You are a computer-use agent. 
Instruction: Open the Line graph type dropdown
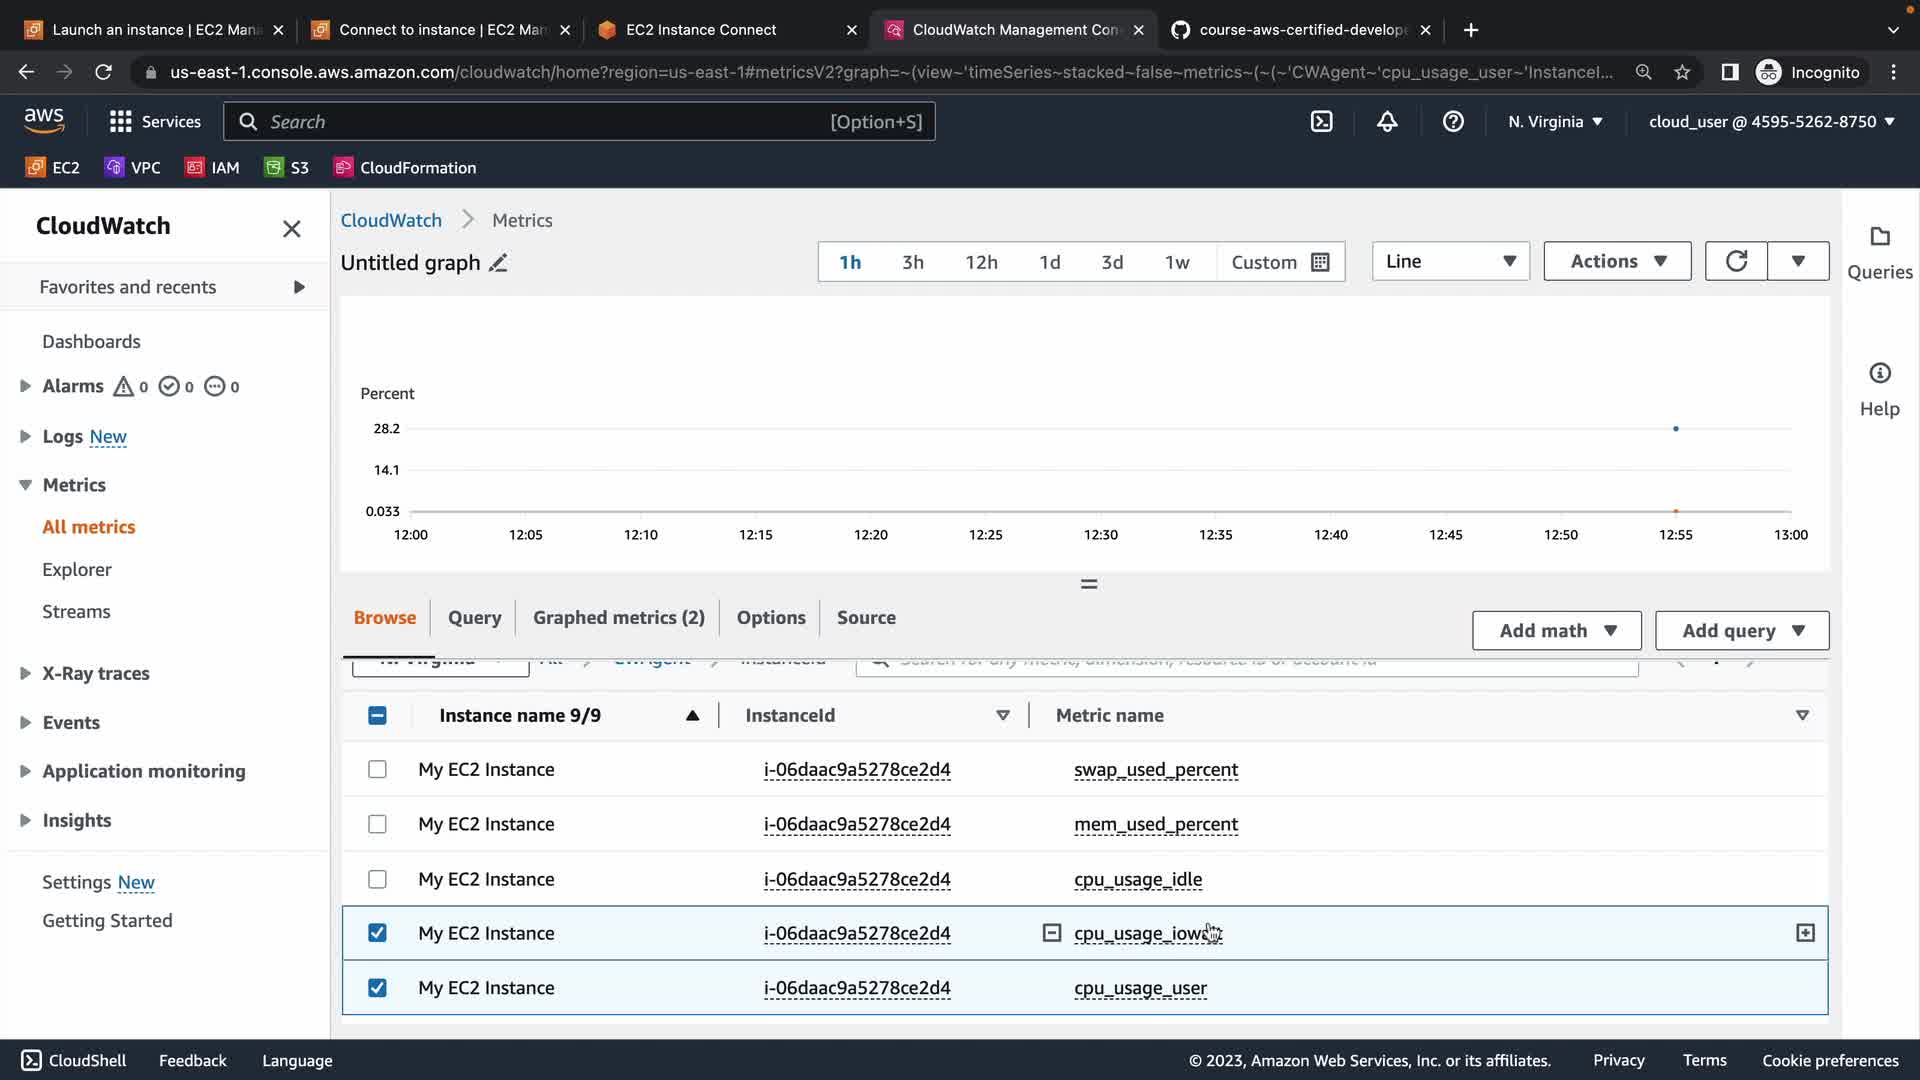pos(1450,261)
